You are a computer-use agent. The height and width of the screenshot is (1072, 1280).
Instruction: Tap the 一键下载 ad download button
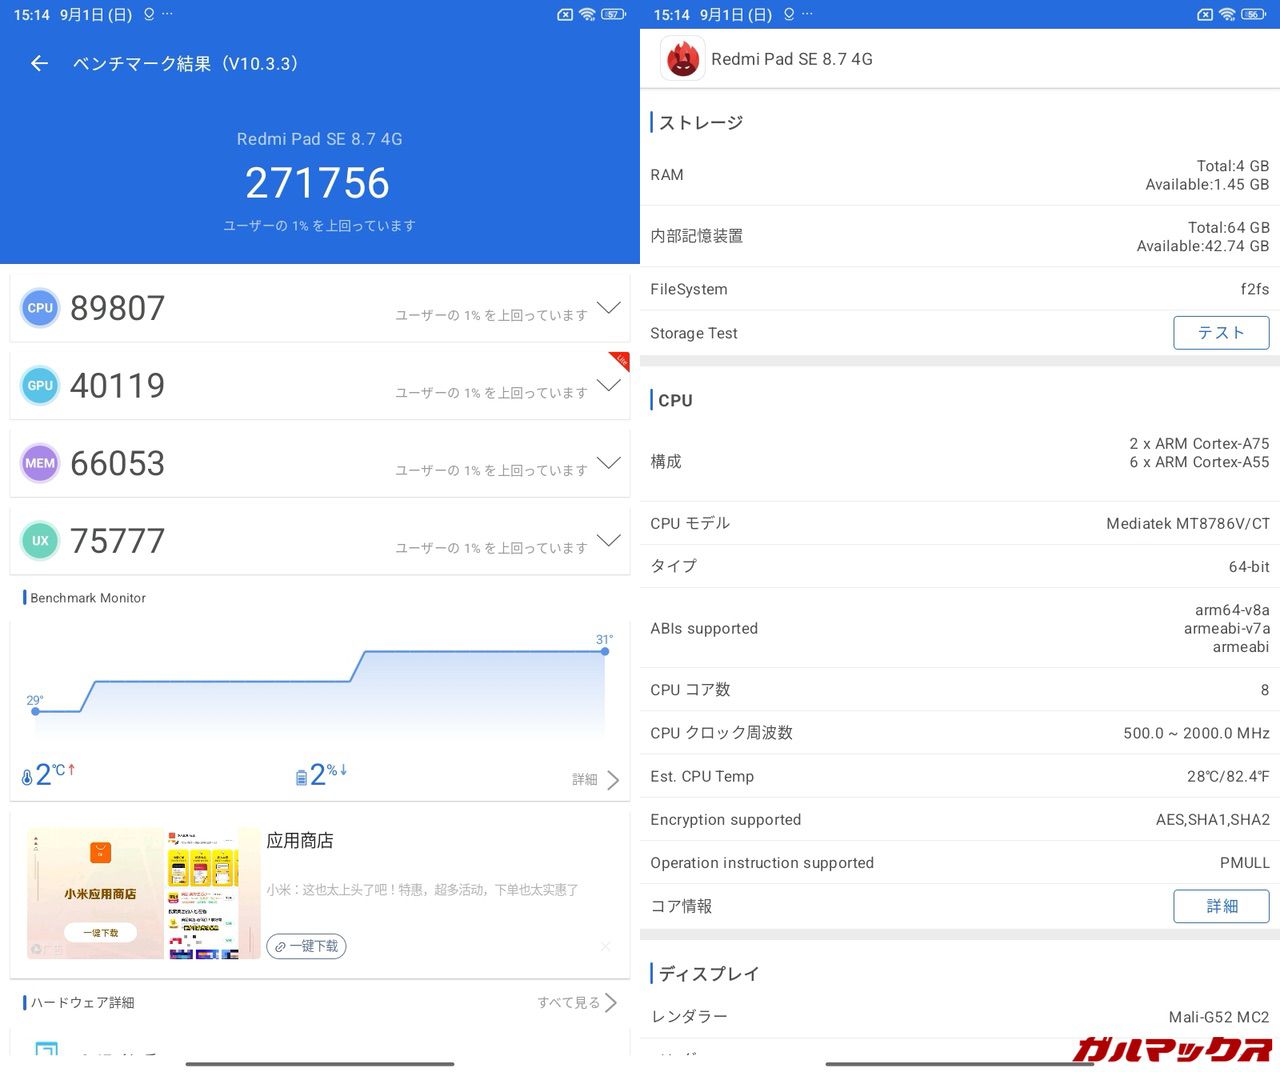[x=306, y=946]
